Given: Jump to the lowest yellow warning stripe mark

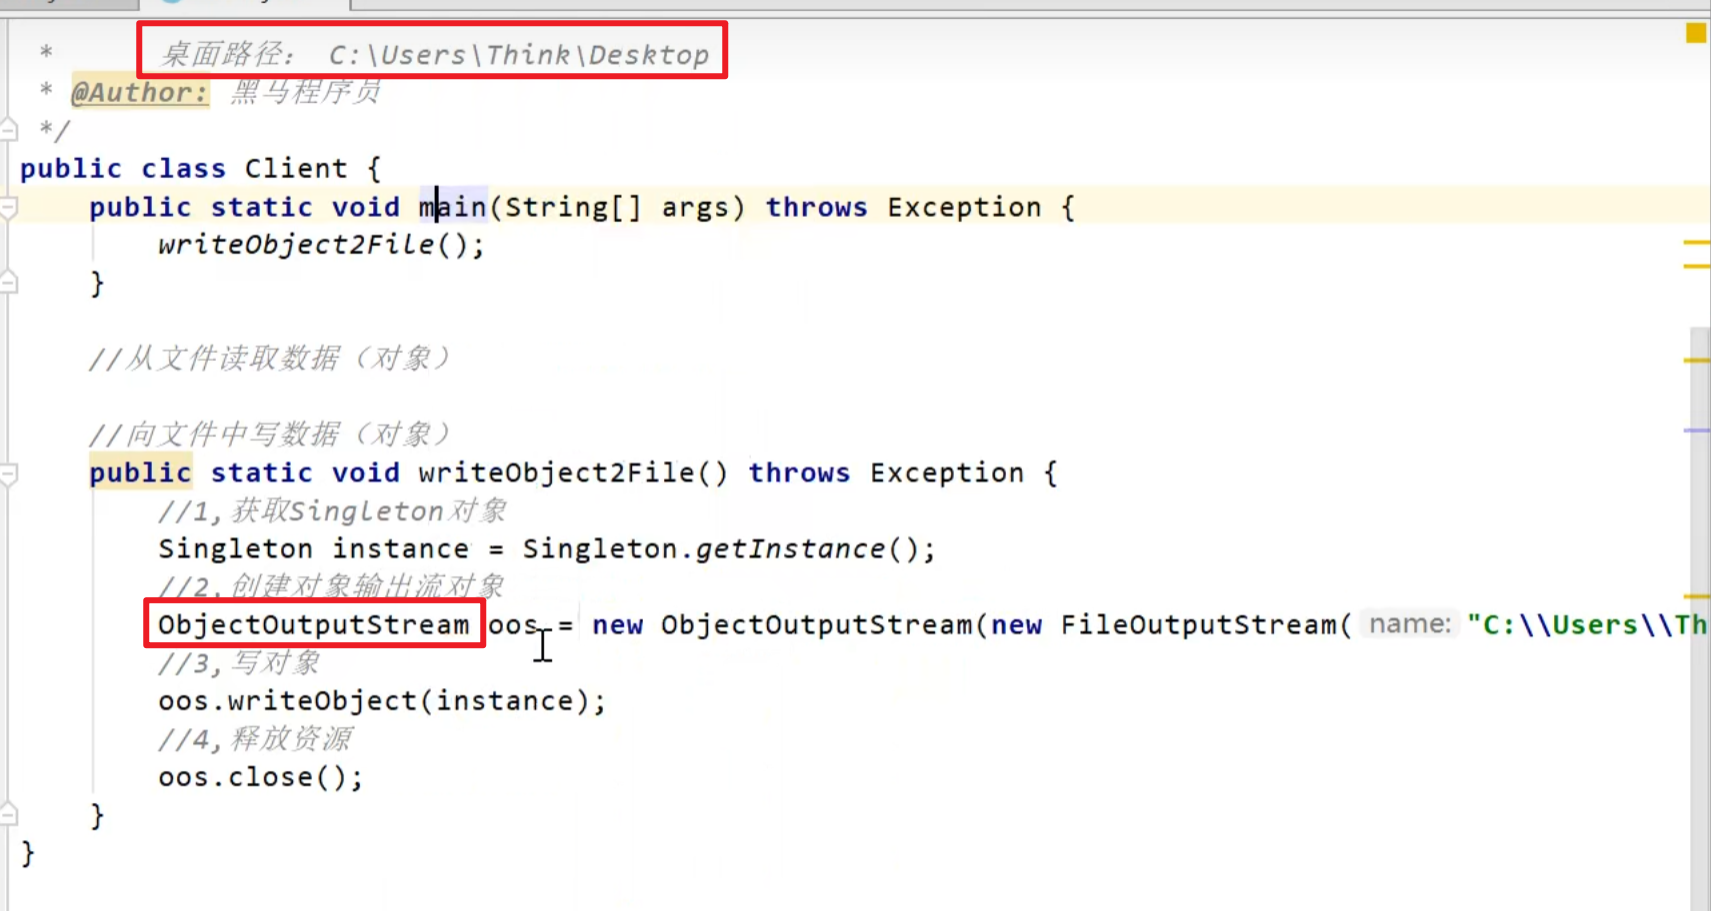Looking at the screenshot, I should coord(1696,596).
